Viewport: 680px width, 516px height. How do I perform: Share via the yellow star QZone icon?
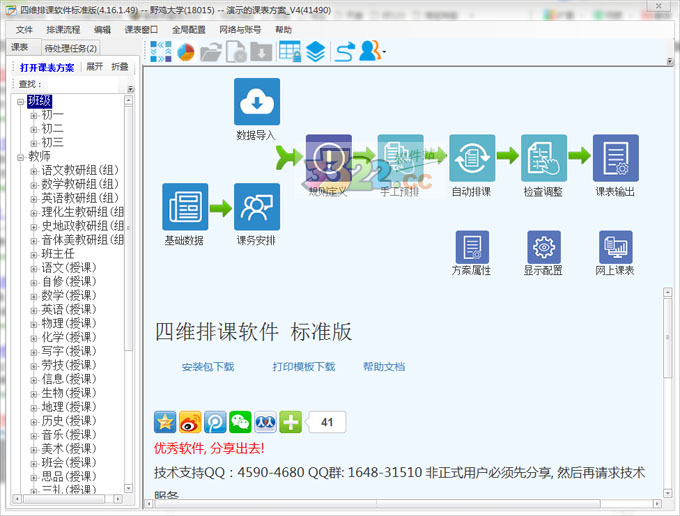[165, 422]
